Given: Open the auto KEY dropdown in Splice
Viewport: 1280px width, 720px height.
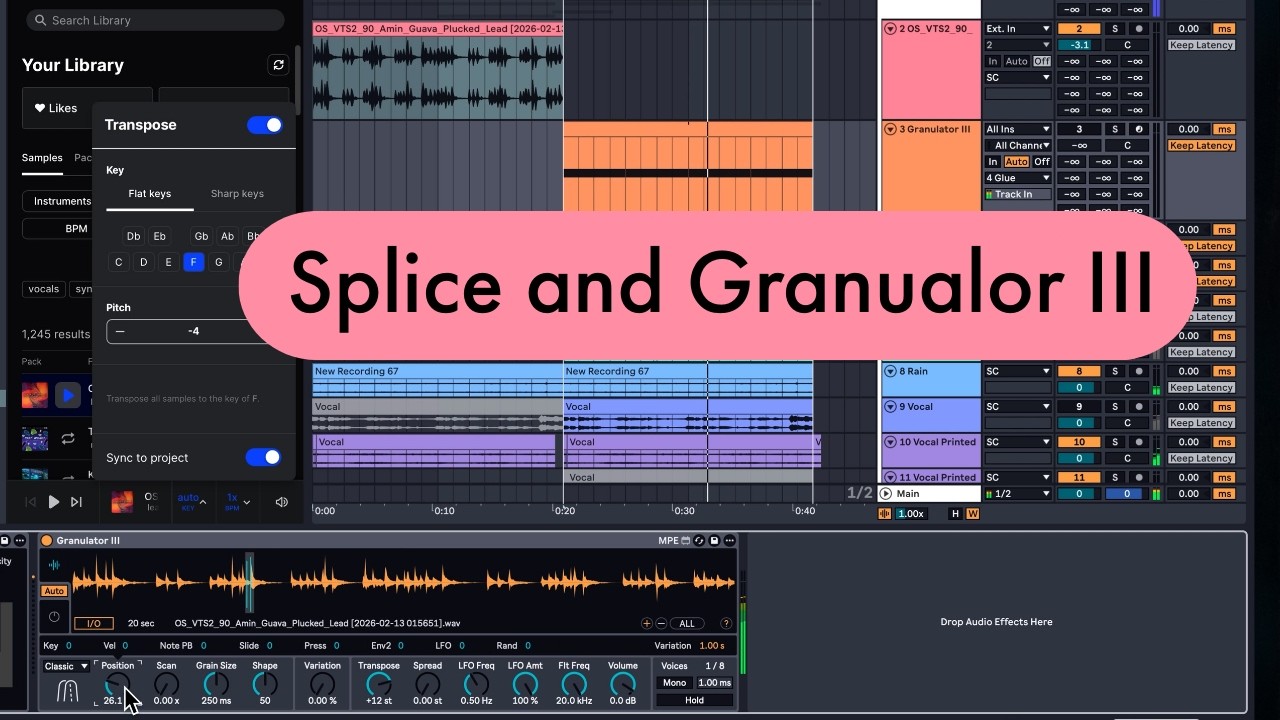Looking at the screenshot, I should 192,502.
